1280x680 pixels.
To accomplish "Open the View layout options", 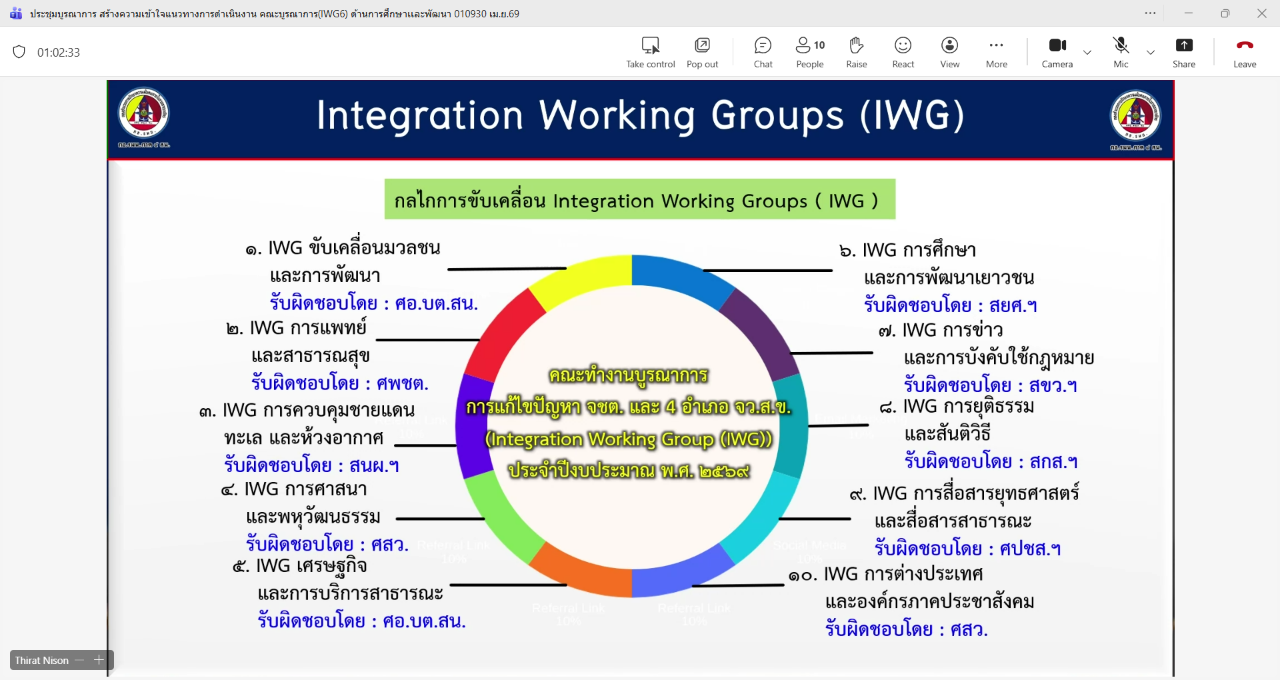I will coord(949,52).
